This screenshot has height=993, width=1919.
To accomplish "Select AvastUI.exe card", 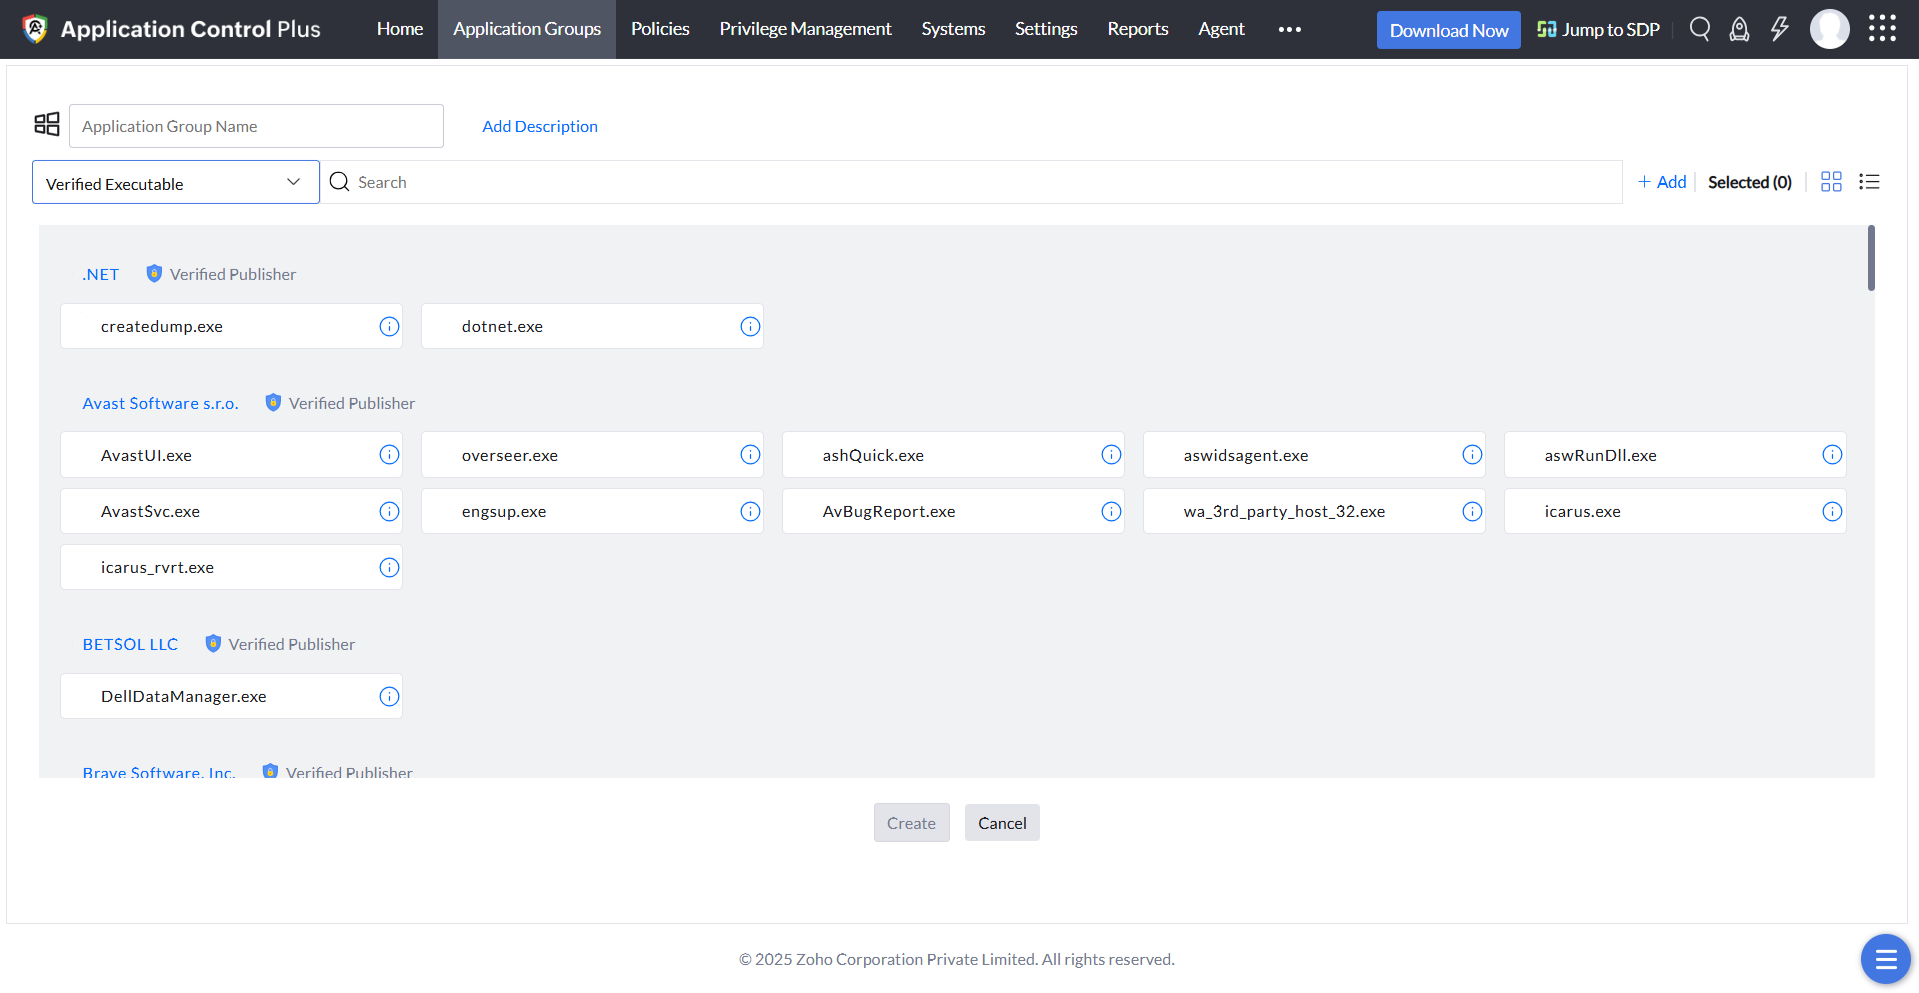I will click(231, 455).
